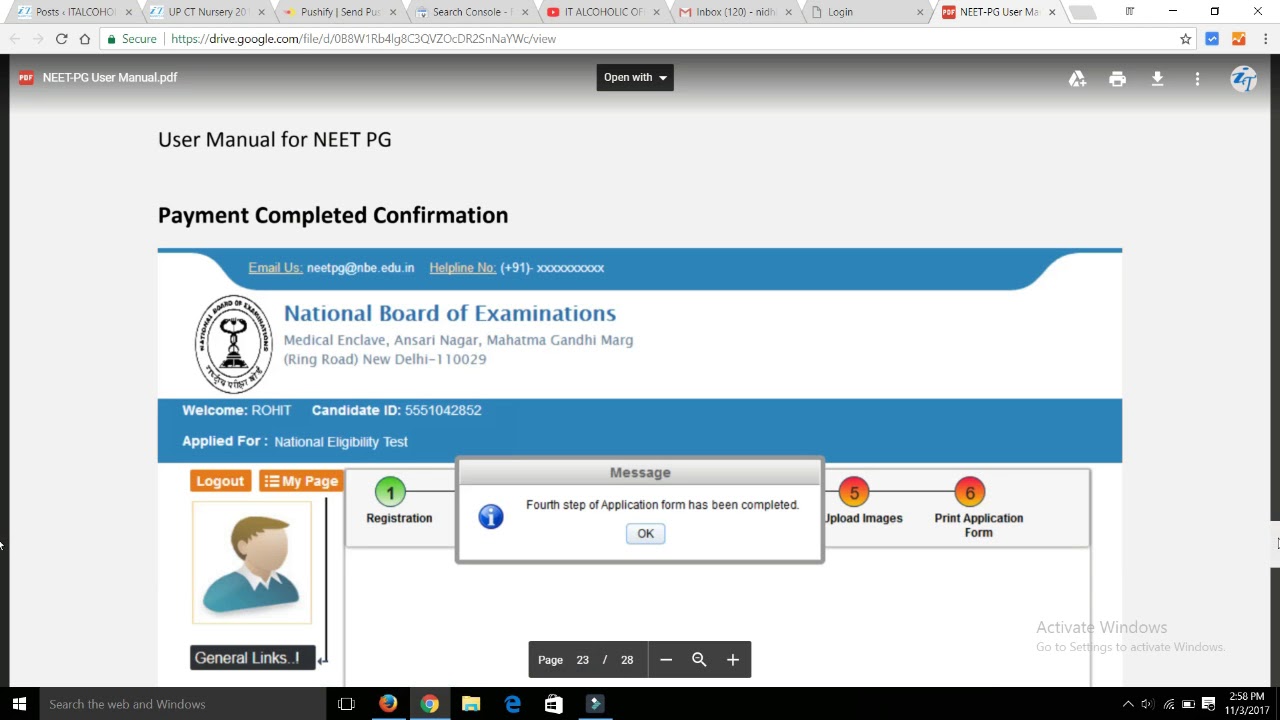1280x720 pixels.
Task: Add file to Google Drive icon
Action: (1077, 78)
